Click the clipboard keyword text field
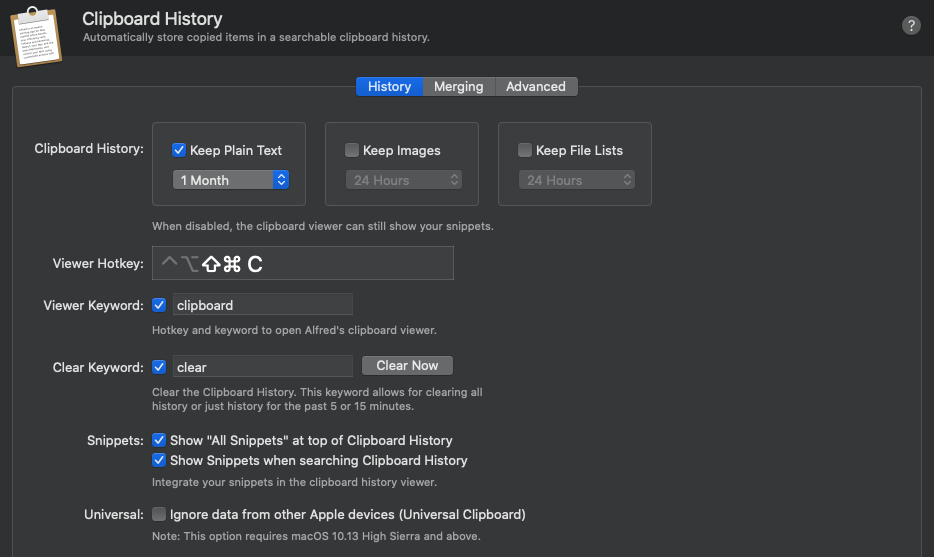The width and height of the screenshot is (934, 557). pyautogui.click(x=262, y=305)
